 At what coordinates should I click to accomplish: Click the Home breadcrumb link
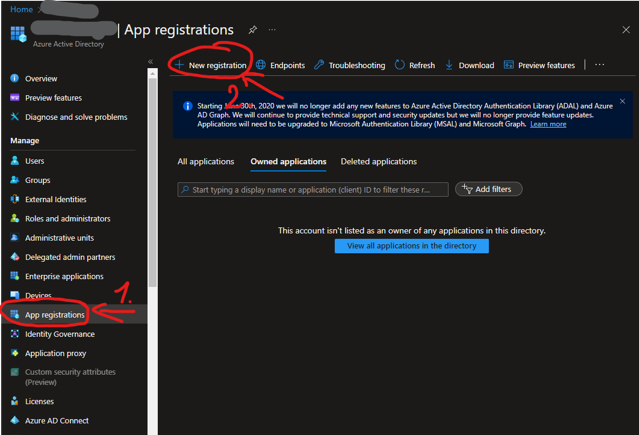[x=21, y=9]
